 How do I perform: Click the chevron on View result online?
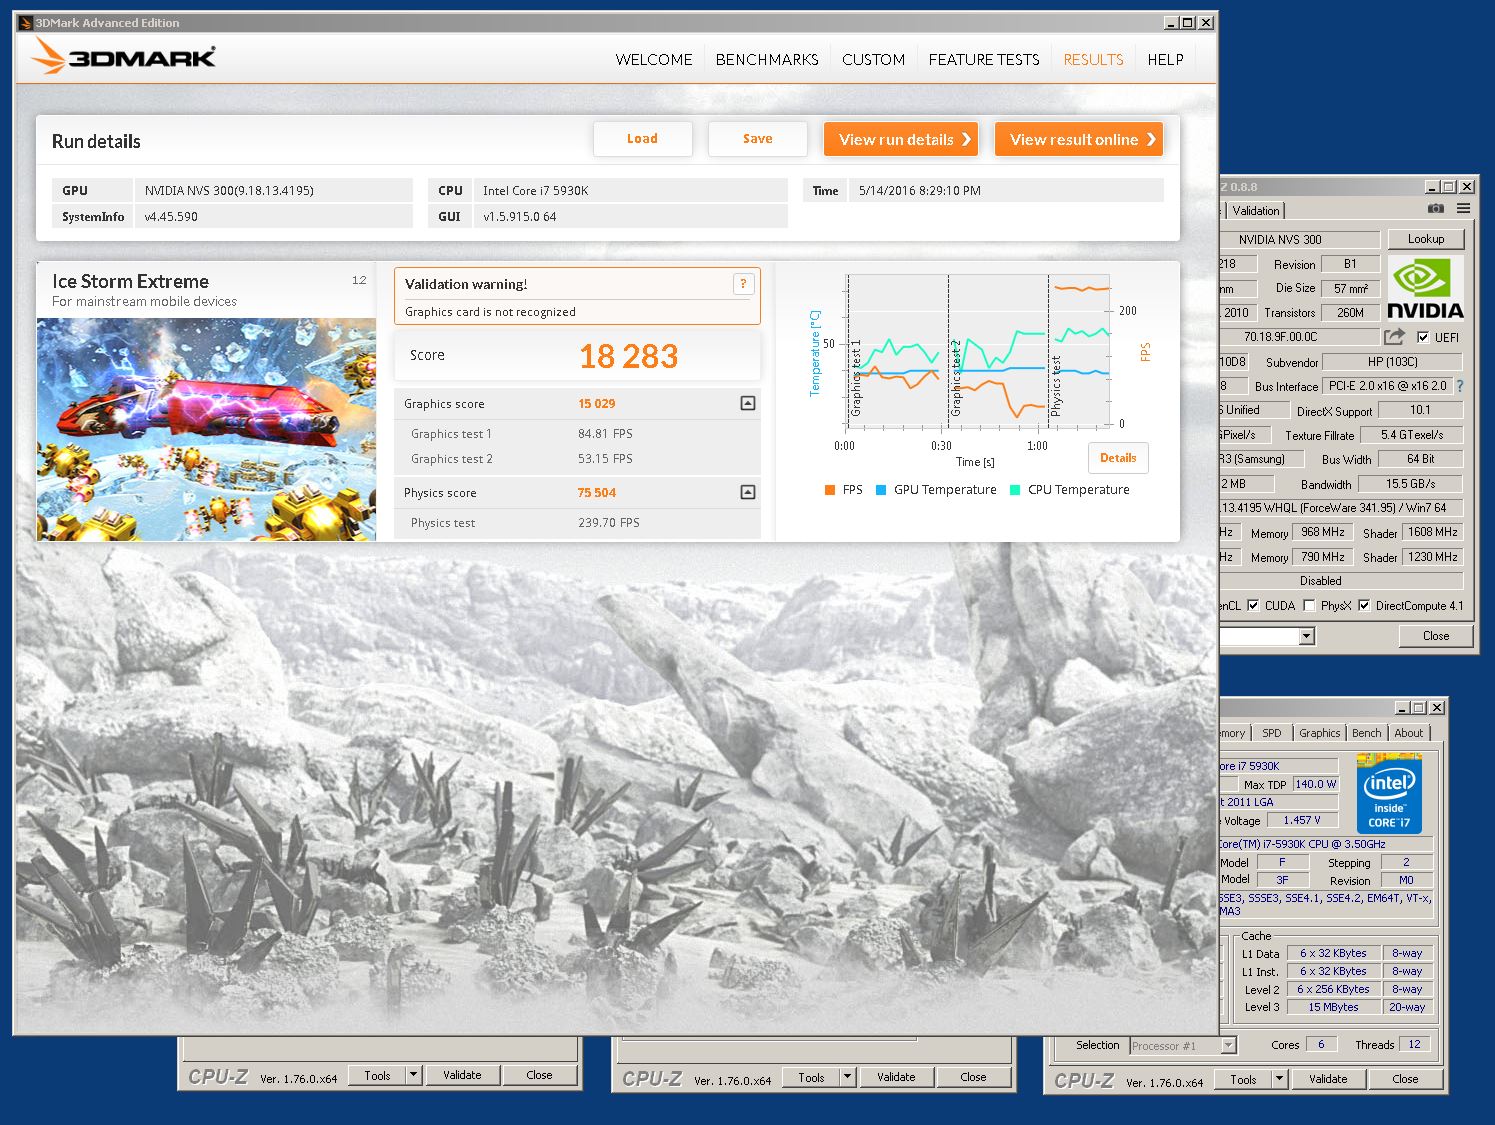coord(1151,140)
